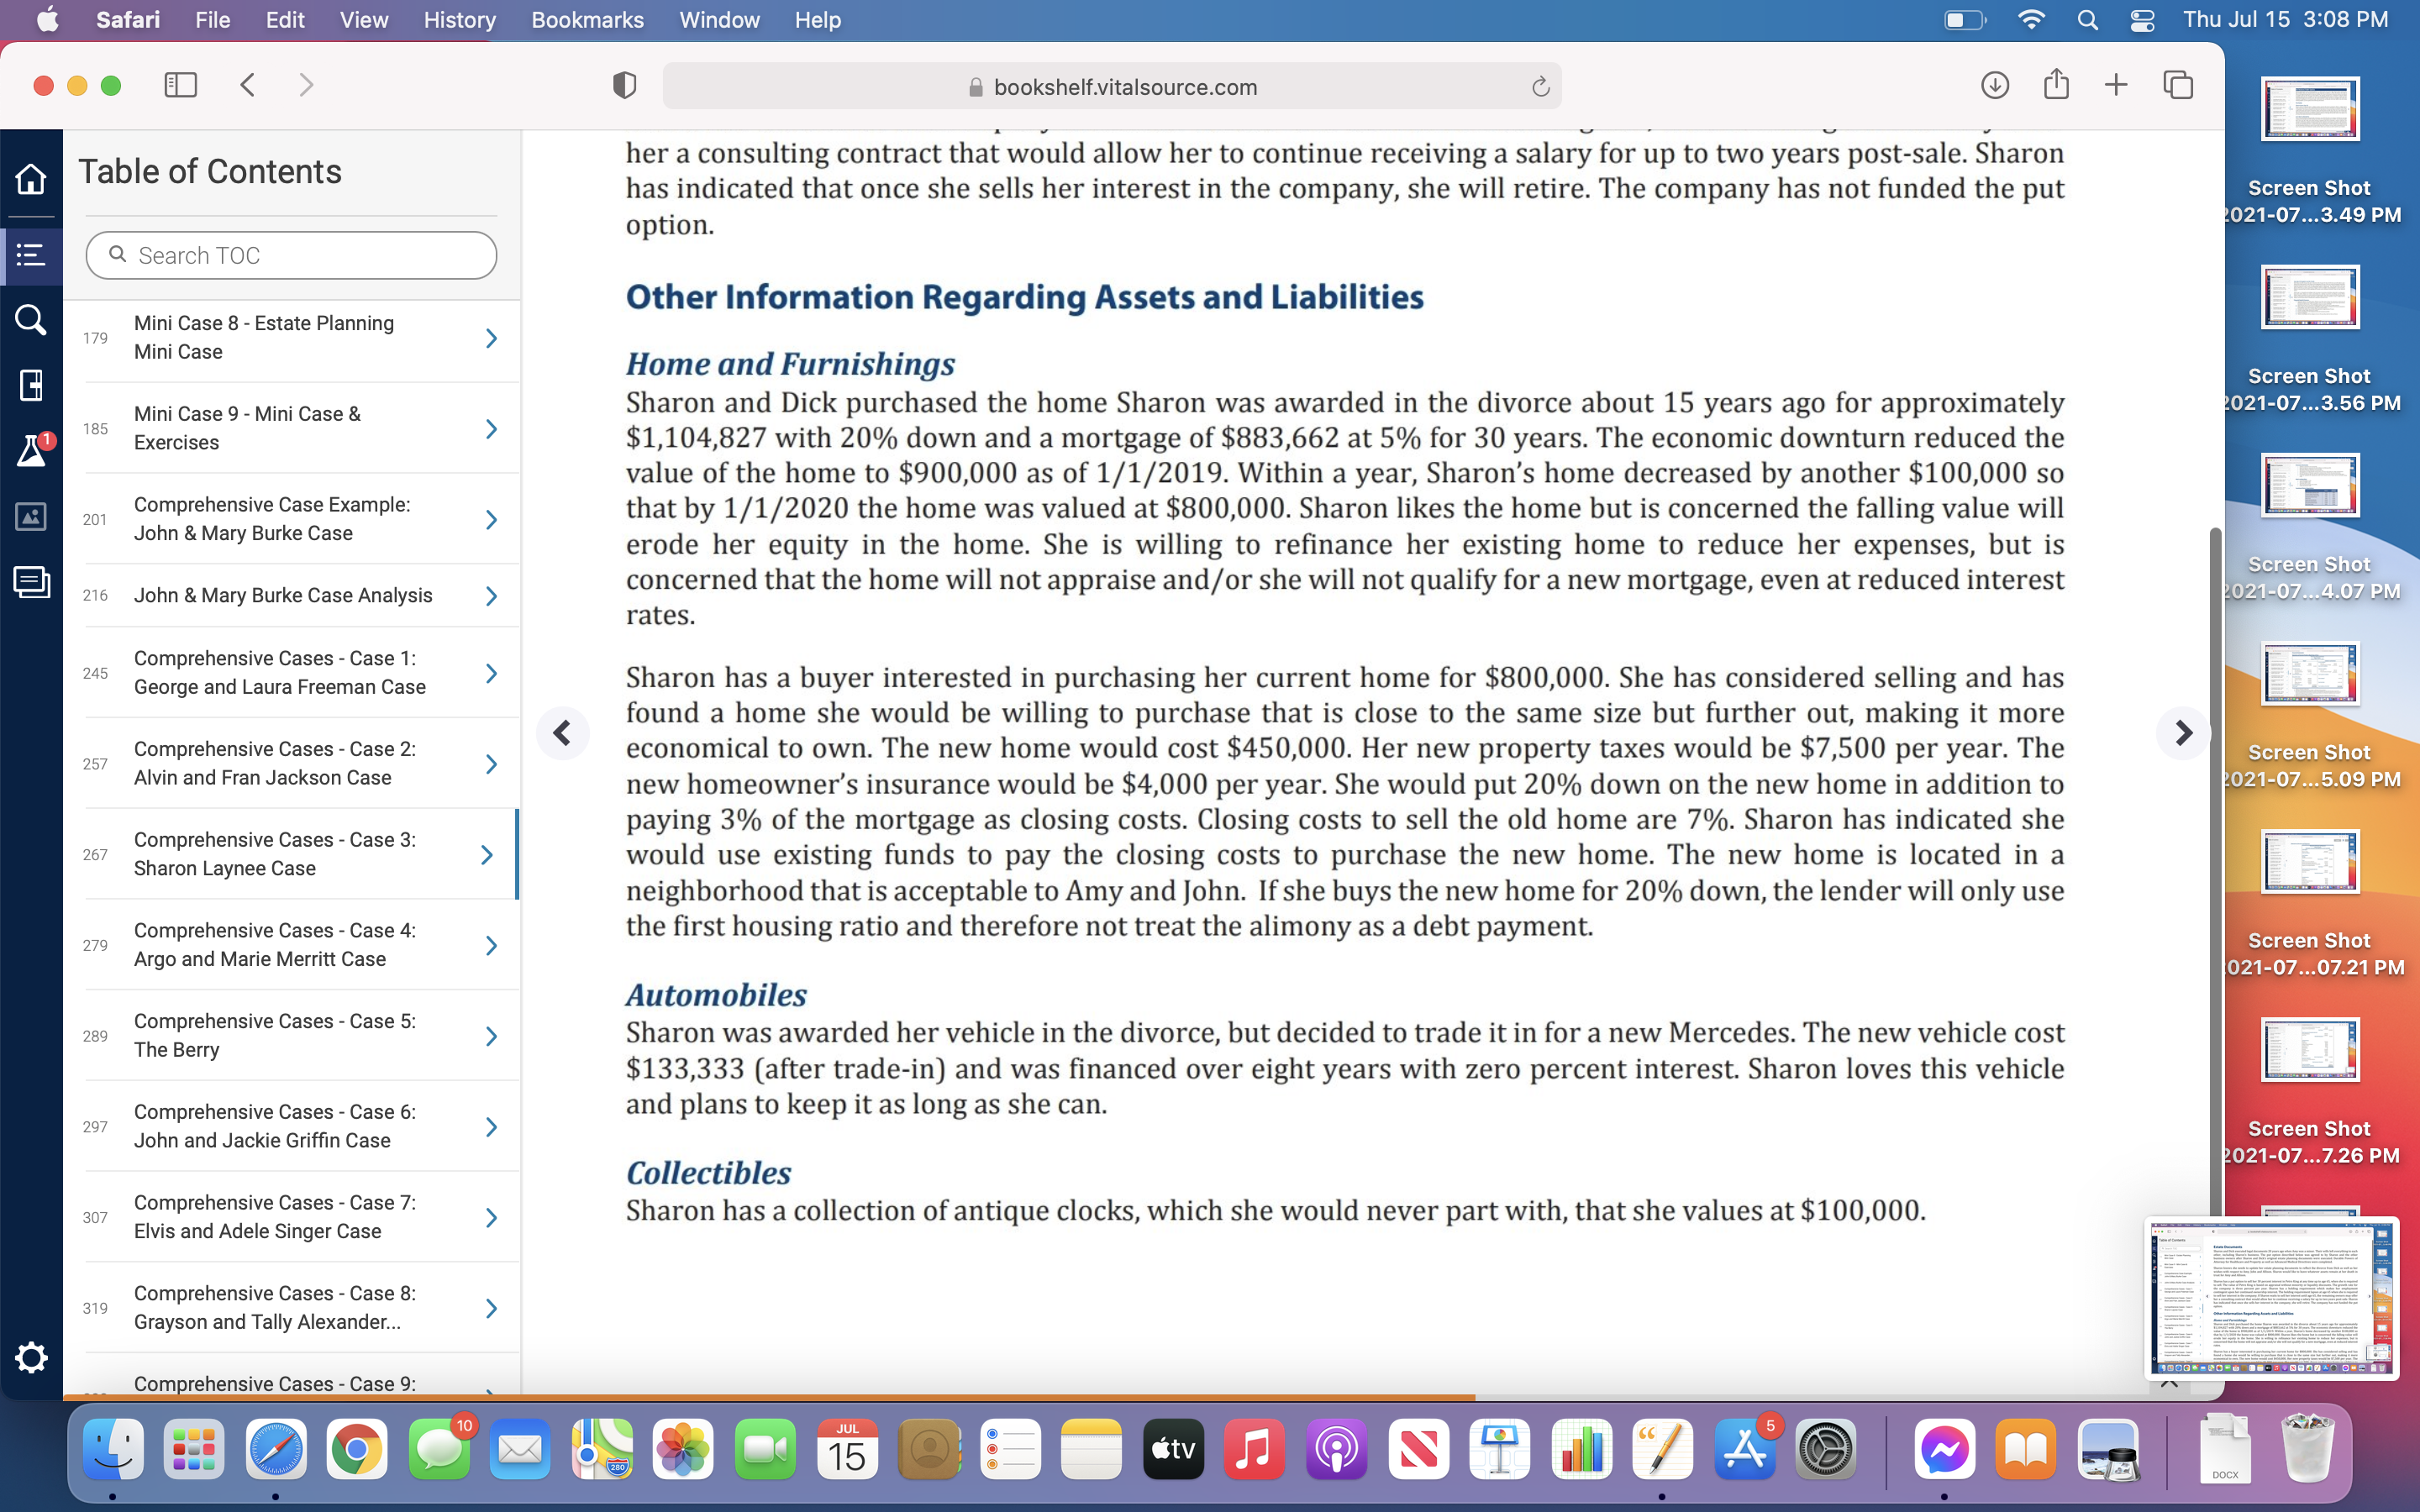This screenshot has height=1512, width=2420.
Task: Open the search panel in left sidebar
Action: pos(31,320)
